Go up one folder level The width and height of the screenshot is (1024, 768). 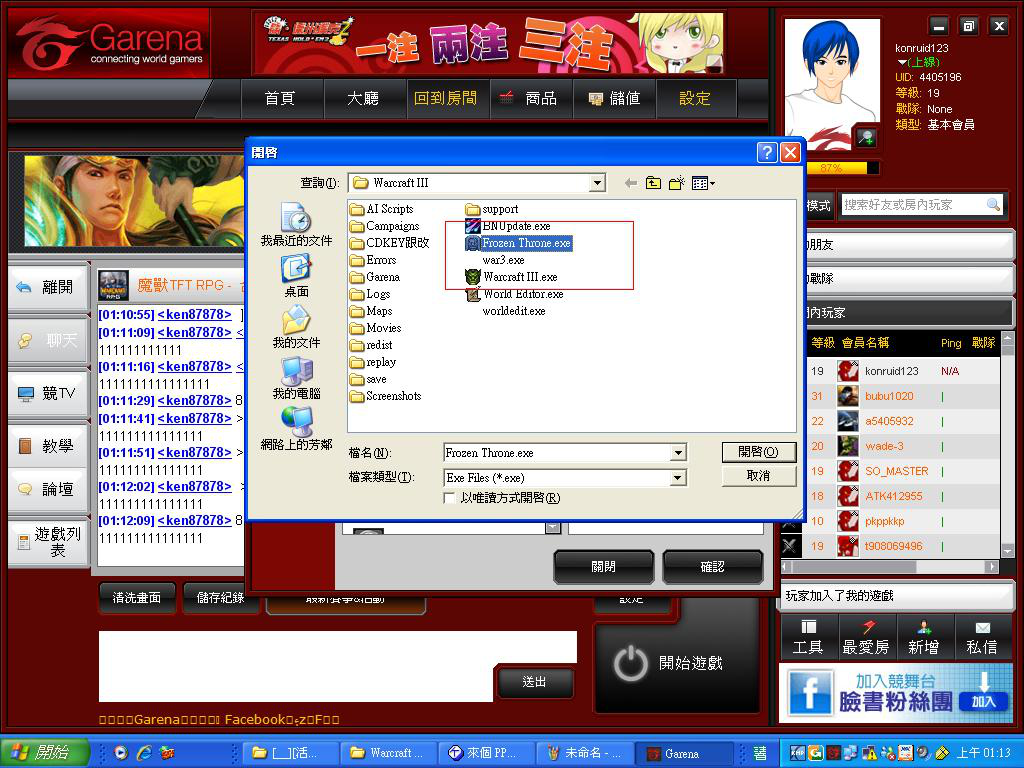point(653,184)
